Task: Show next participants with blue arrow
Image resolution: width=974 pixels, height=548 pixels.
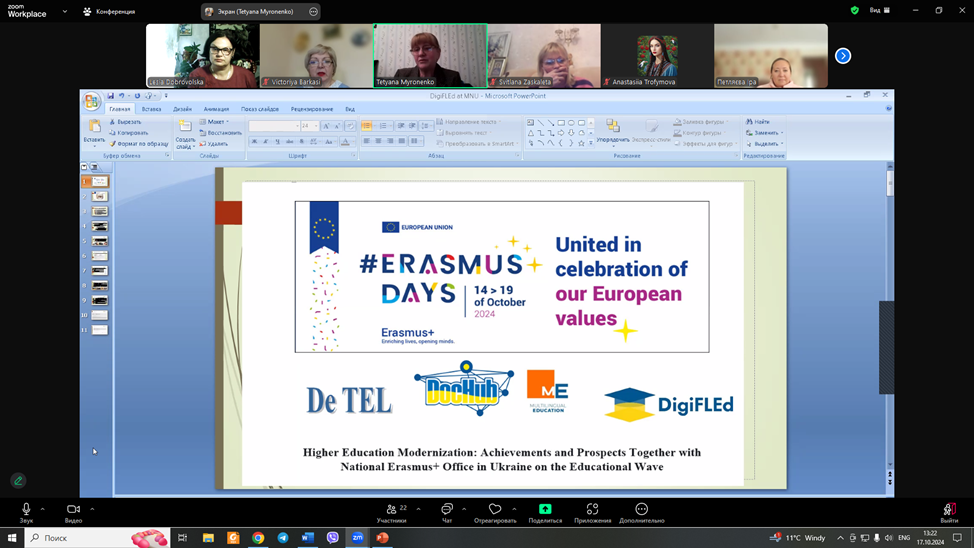Action: tap(843, 56)
